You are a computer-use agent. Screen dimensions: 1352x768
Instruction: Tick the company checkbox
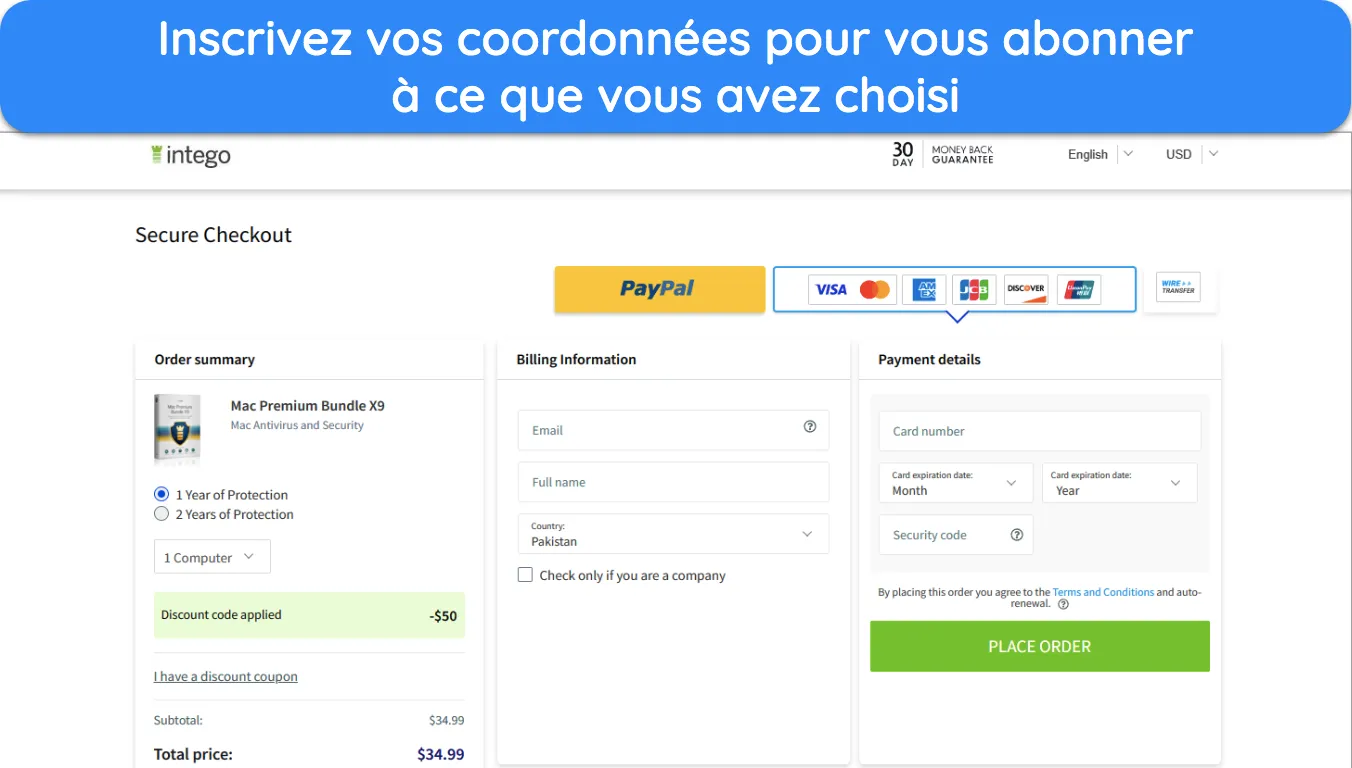(x=525, y=575)
